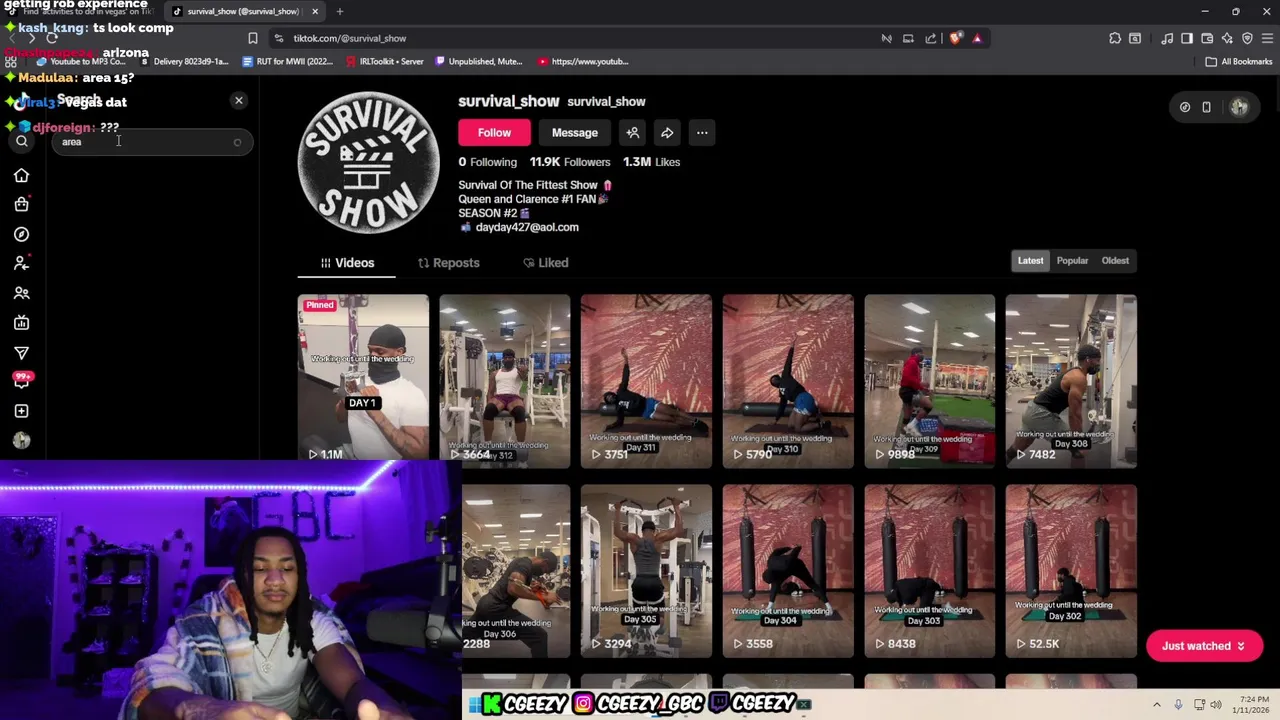Viewport: 1280px width, 720px height.
Task: Open Messages paper-plane icon in sidebar
Action: 21,352
